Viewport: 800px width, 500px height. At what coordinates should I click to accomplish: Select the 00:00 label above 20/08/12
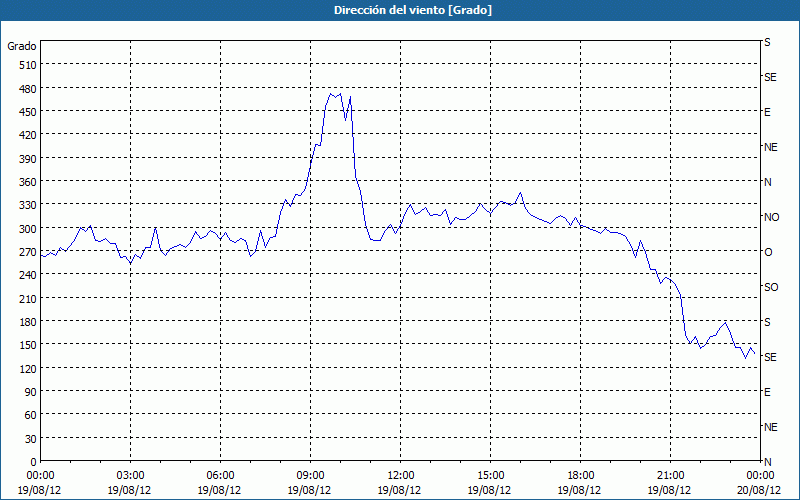click(x=760, y=476)
